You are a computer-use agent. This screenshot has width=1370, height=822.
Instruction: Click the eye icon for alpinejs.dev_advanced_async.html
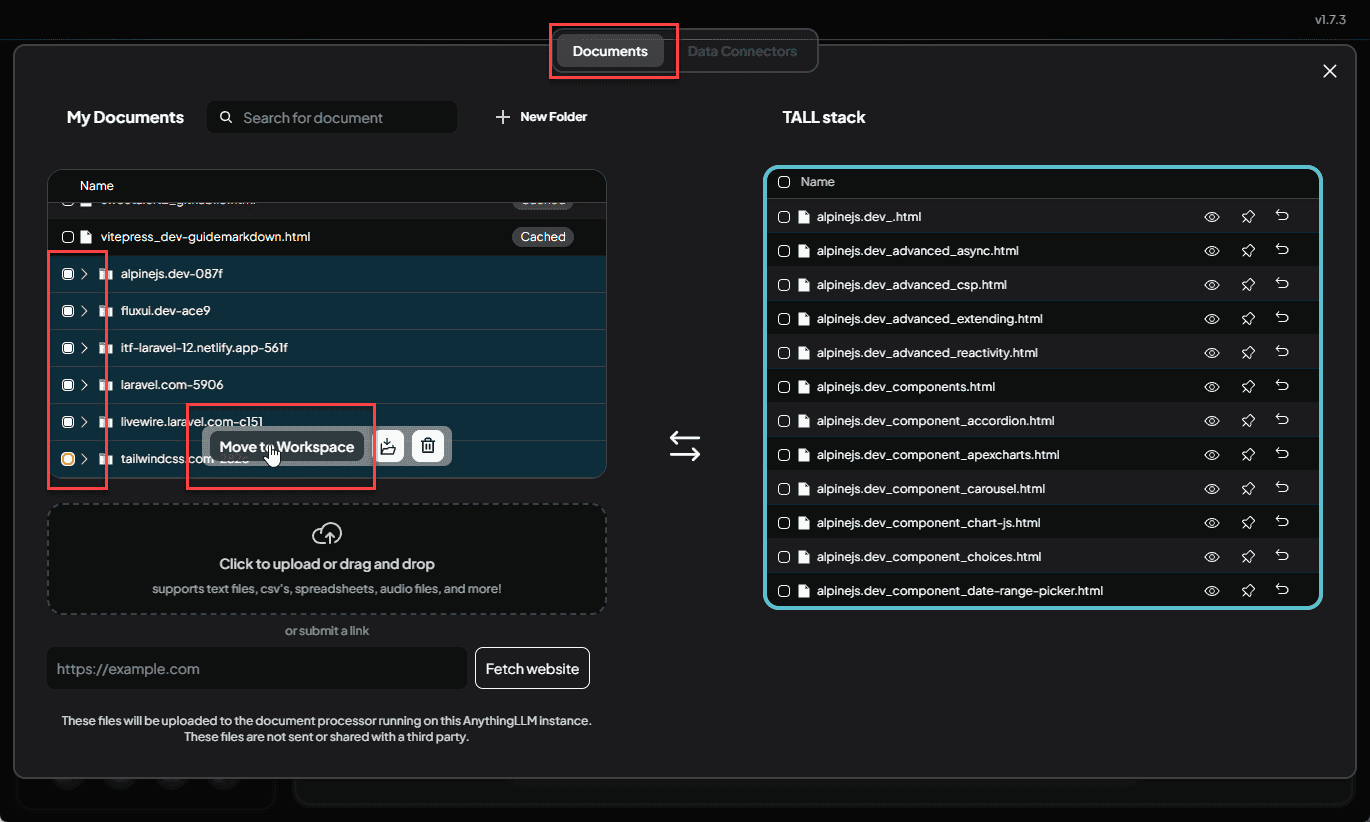1212,251
